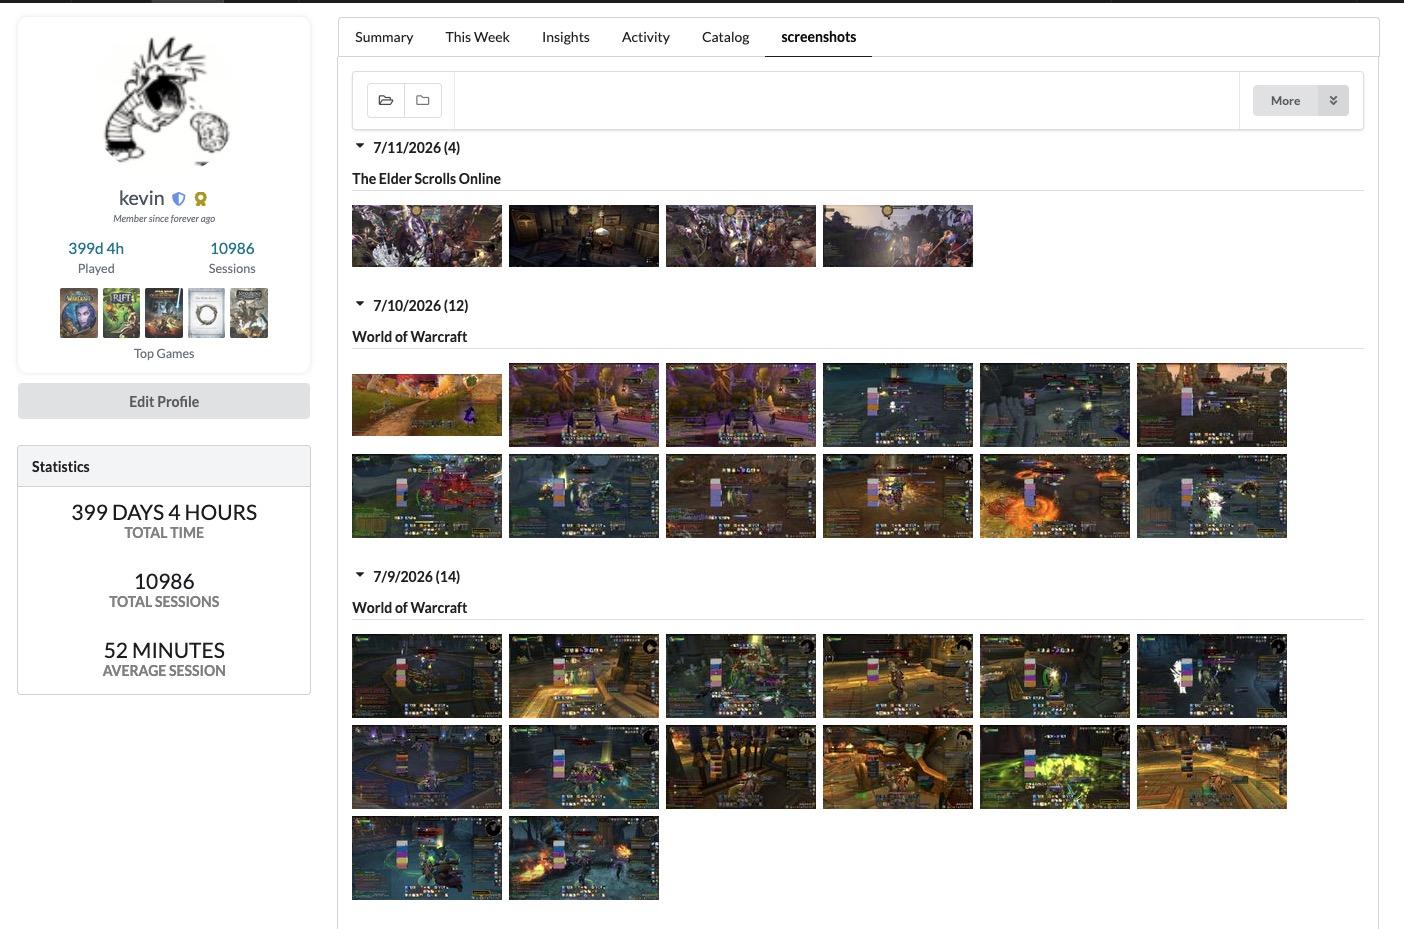Open the fifth game cover in Top Games

tap(249, 313)
